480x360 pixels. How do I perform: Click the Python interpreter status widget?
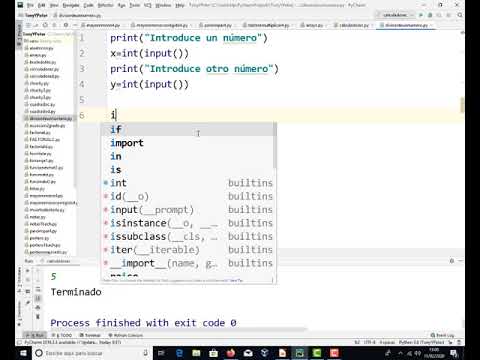tap(422, 342)
